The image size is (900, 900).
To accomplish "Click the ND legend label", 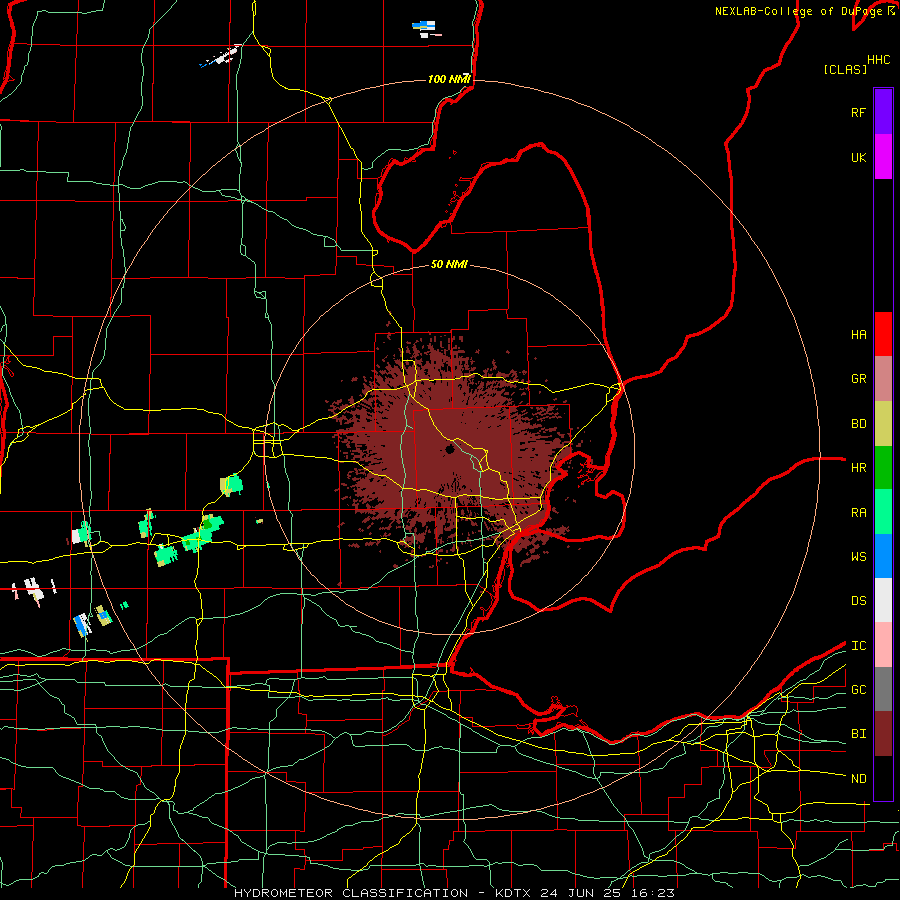I will click(858, 778).
